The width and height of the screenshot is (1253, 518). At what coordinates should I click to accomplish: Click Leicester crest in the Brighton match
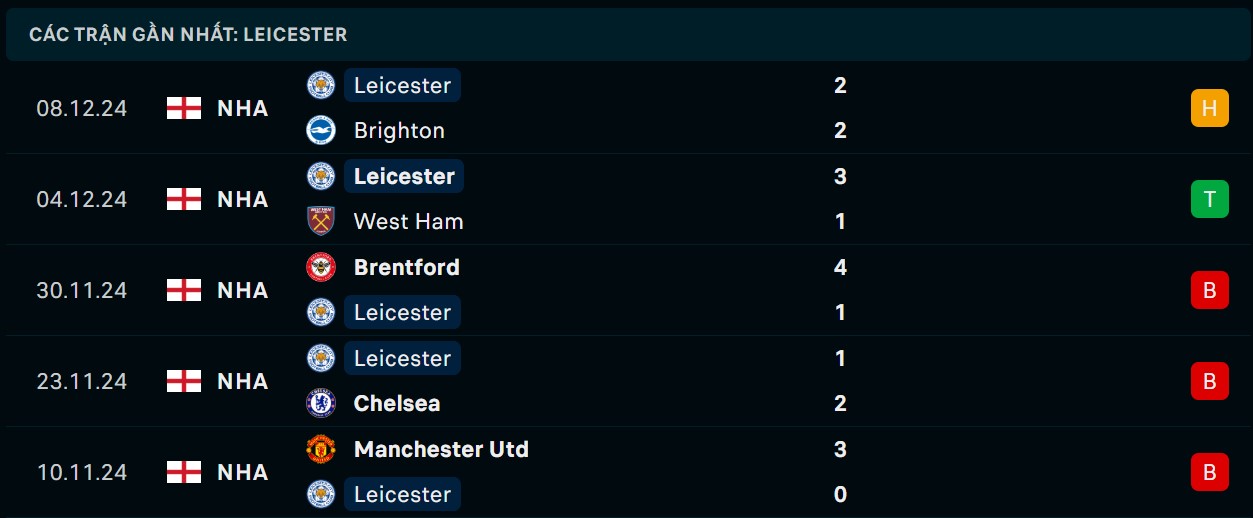(321, 85)
